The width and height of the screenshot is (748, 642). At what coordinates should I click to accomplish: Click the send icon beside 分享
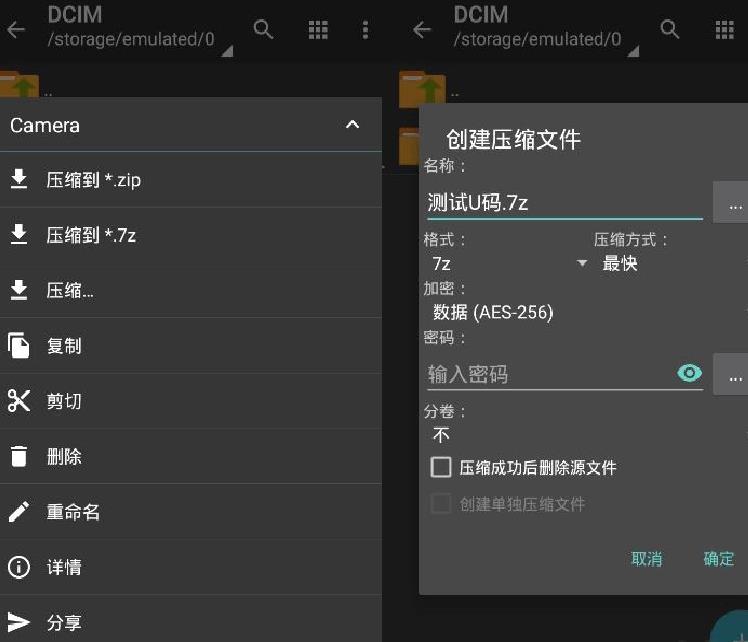tap(19, 622)
